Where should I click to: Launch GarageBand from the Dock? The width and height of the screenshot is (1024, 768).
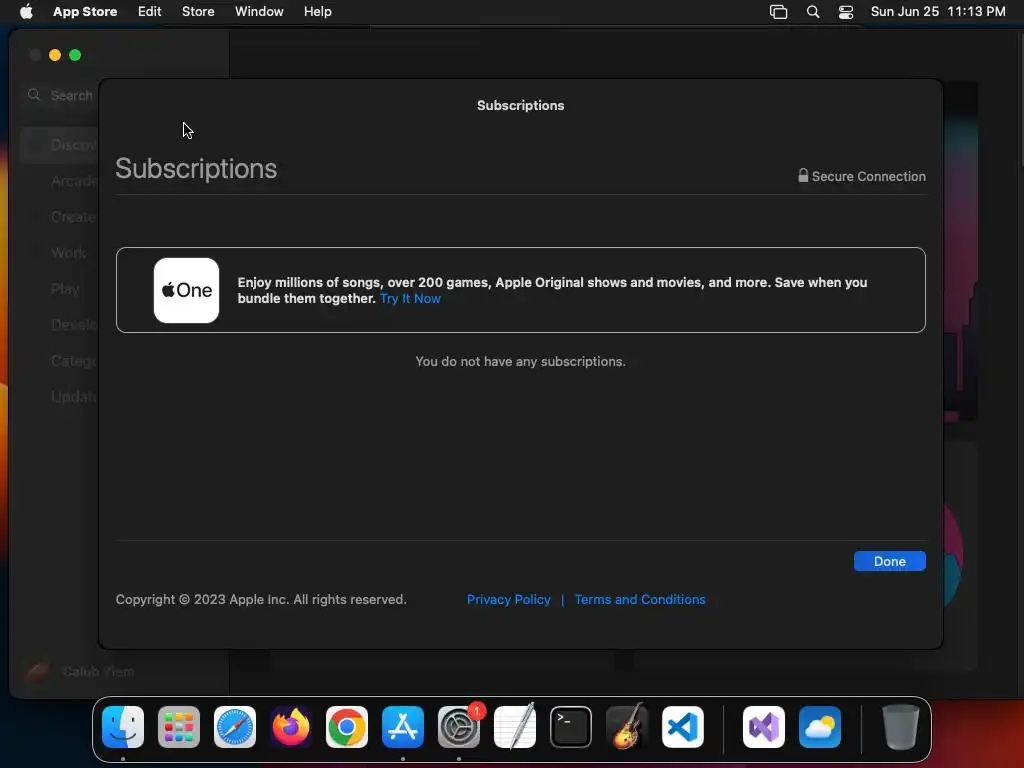coord(627,726)
